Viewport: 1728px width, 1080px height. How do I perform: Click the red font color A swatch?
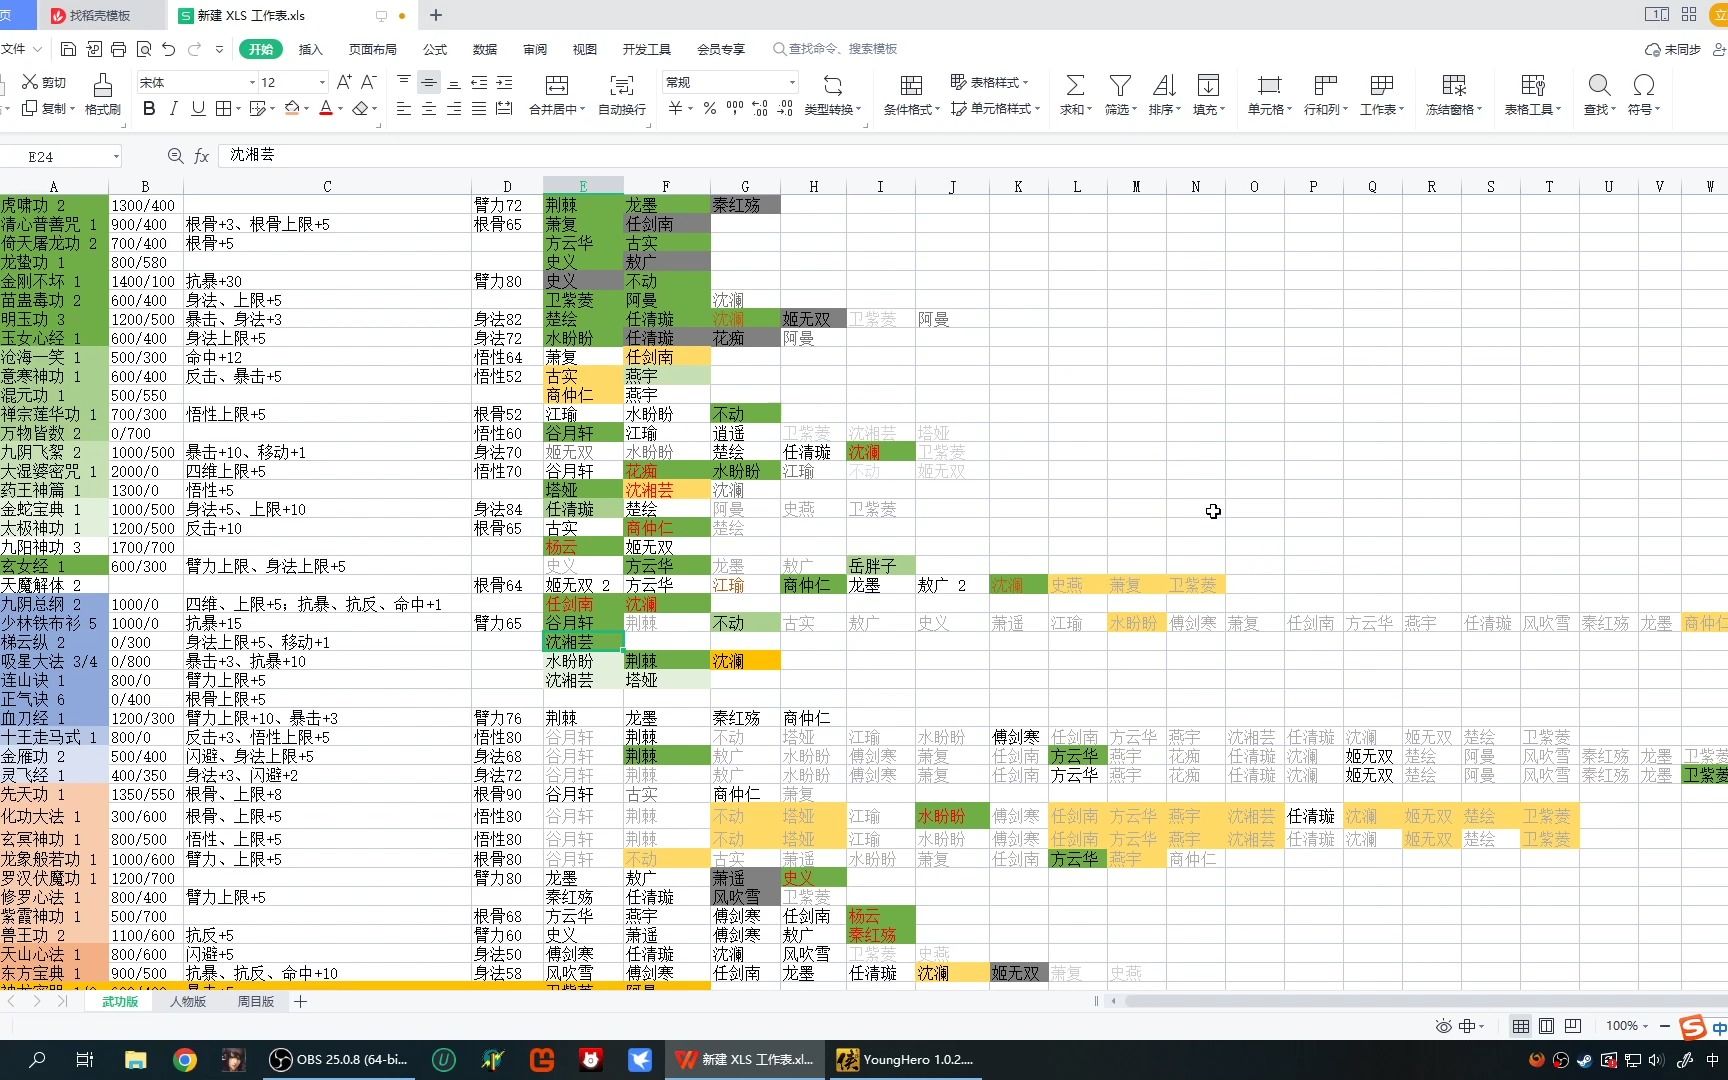point(325,108)
